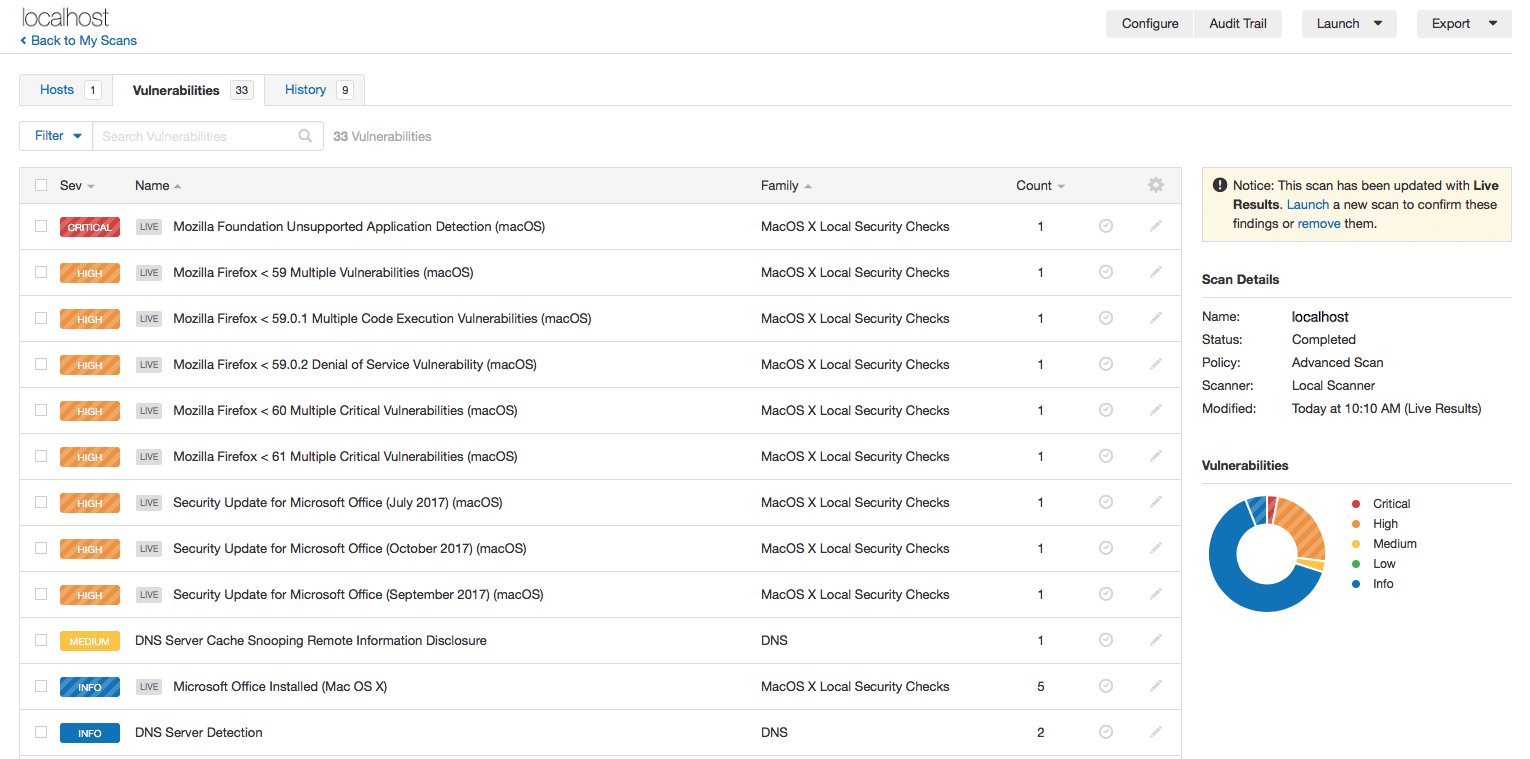Open the Export dropdown menu
Image resolution: width=1530 pixels, height=759 pixels.
pyautogui.click(x=1463, y=24)
